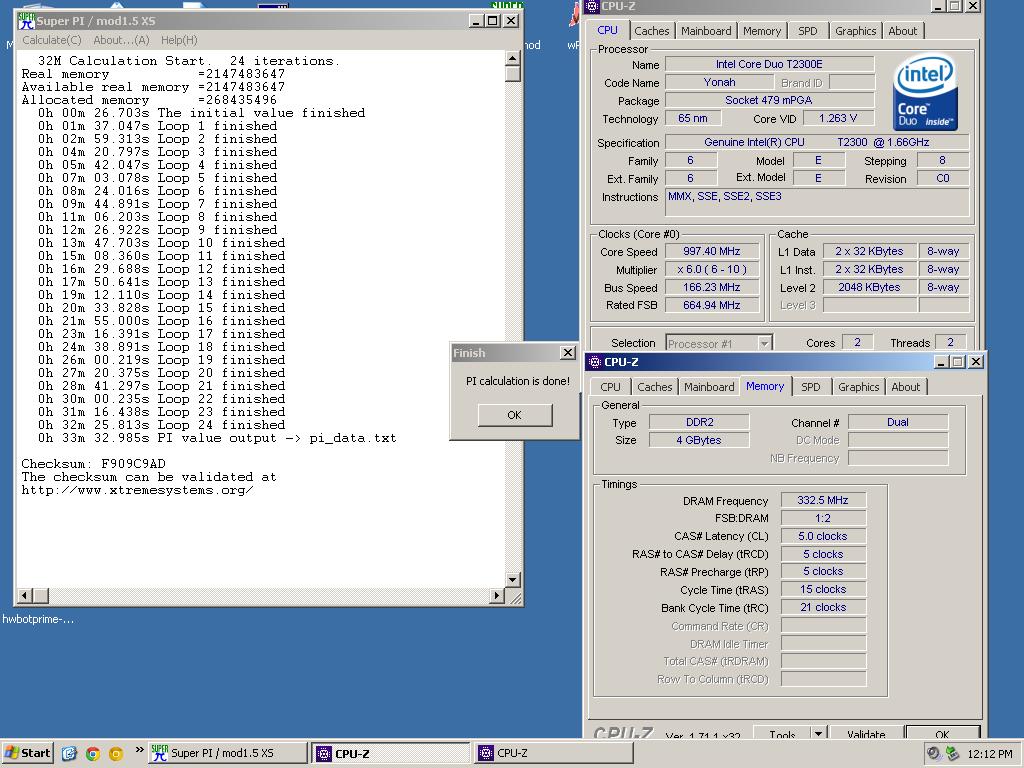
Task: Select Graphics tab in lower CPU-Z window
Action: pyautogui.click(x=858, y=387)
